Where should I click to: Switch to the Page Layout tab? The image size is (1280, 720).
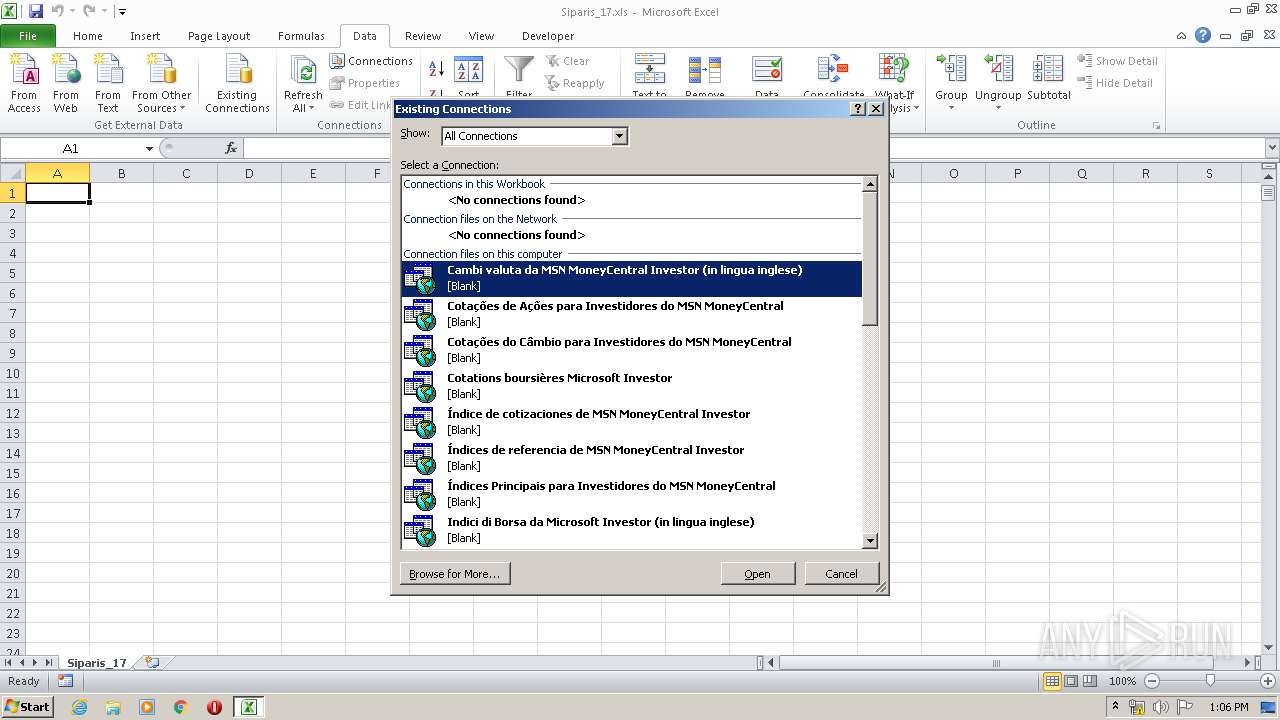click(219, 36)
